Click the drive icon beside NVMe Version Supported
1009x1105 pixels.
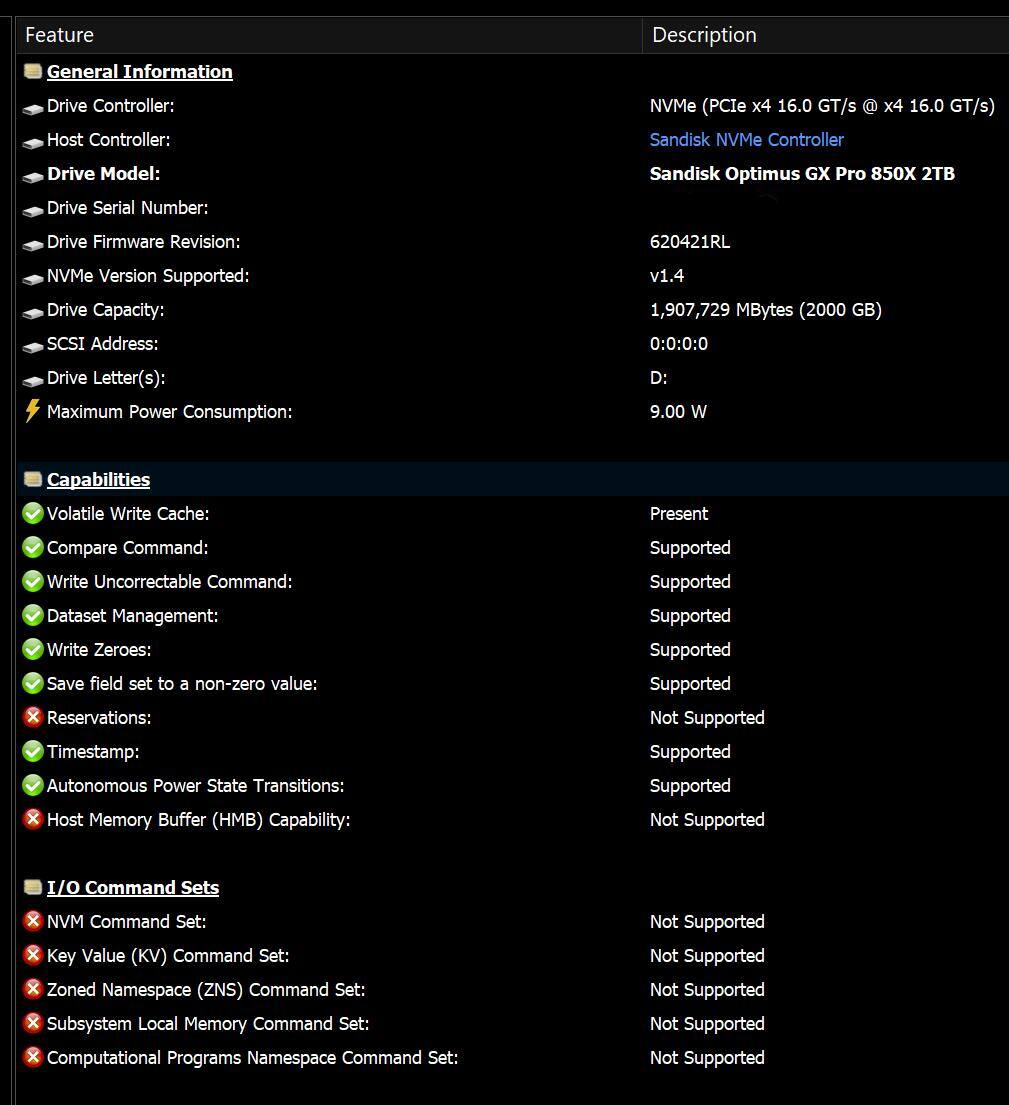[32, 278]
